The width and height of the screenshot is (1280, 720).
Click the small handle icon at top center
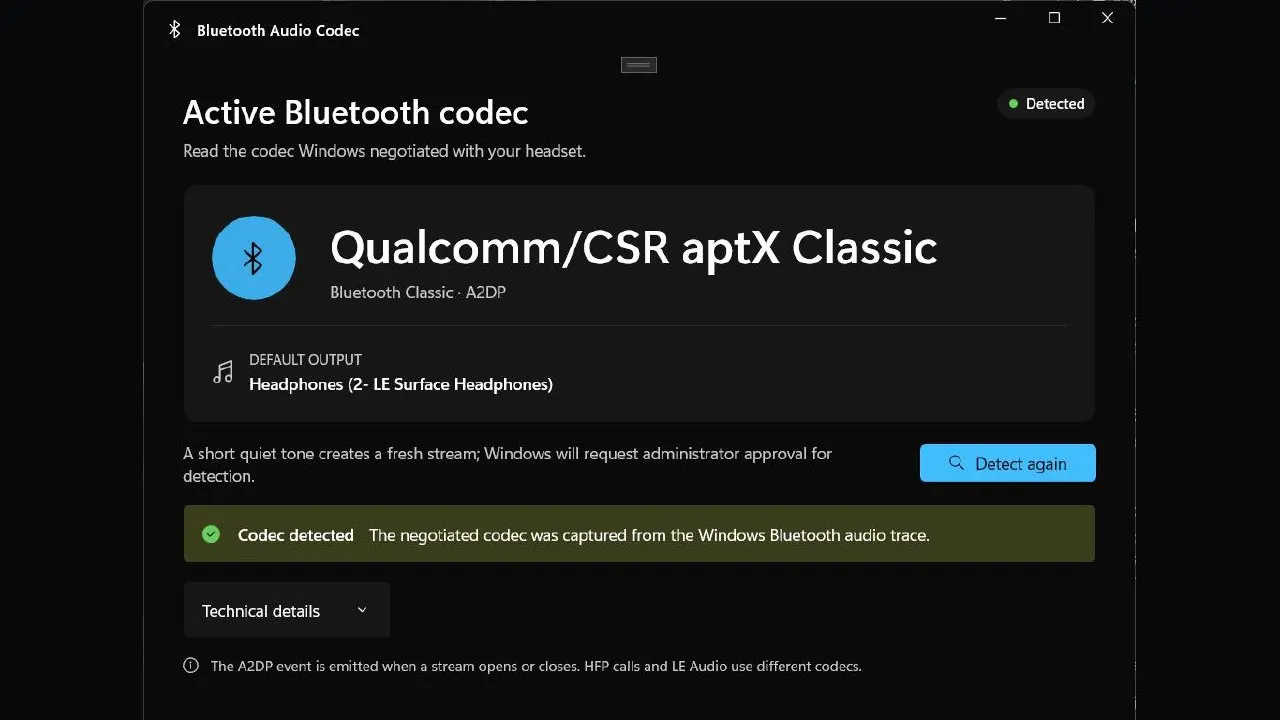638,65
